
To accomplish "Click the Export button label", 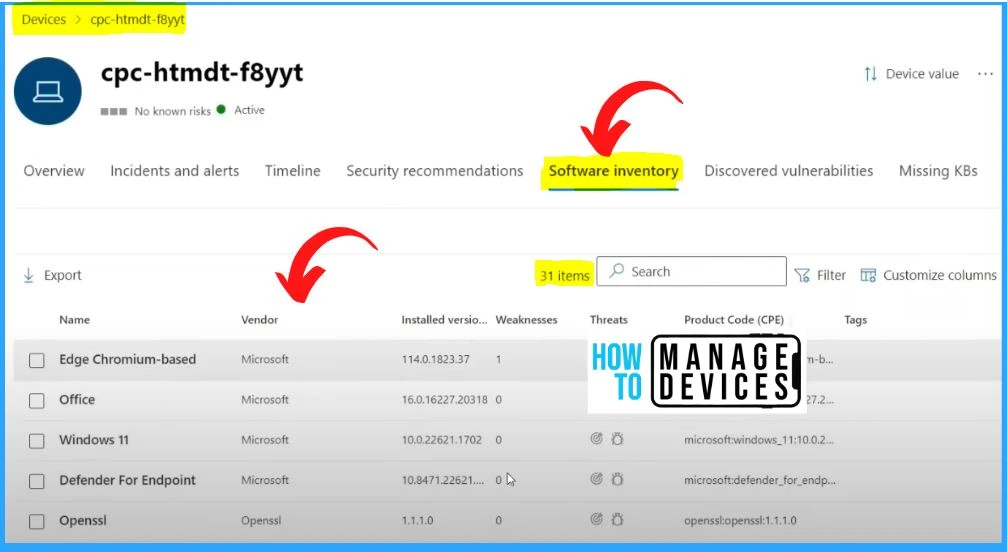I will tap(62, 275).
